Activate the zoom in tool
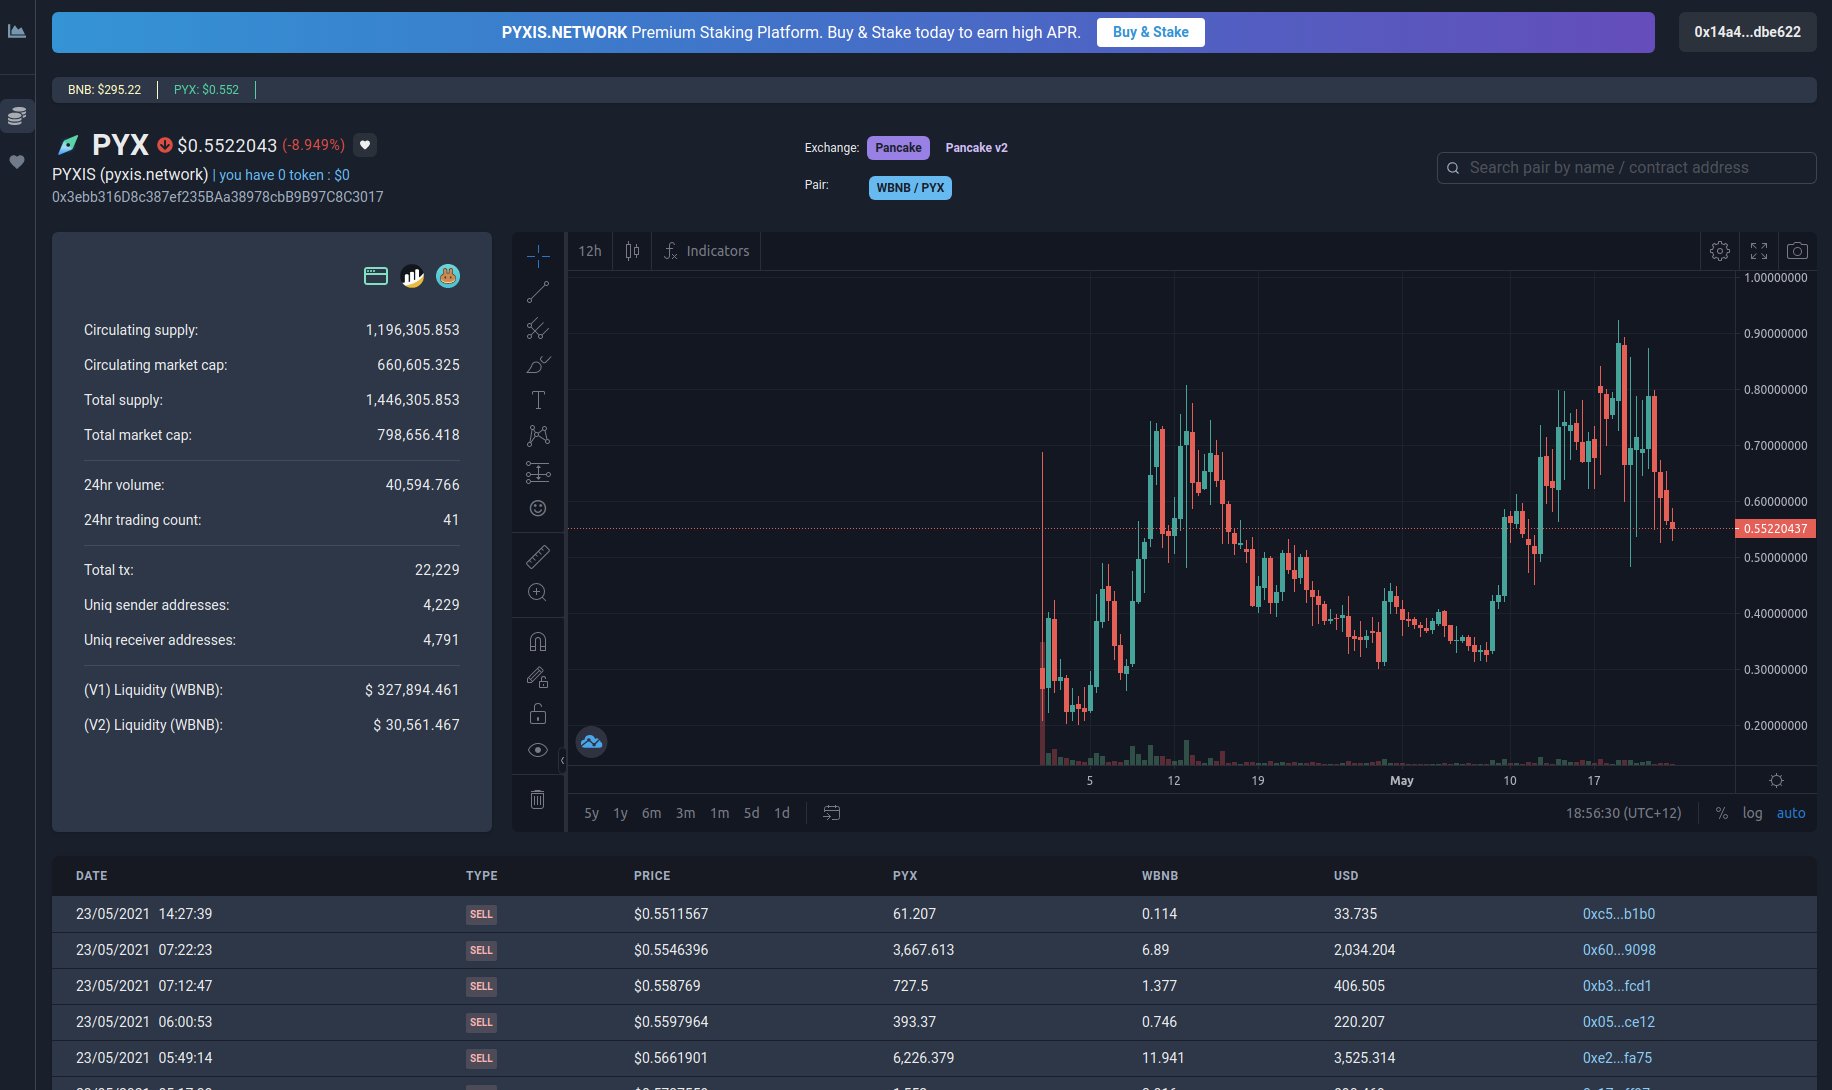Screen dimensions: 1832x1090 coord(538,593)
